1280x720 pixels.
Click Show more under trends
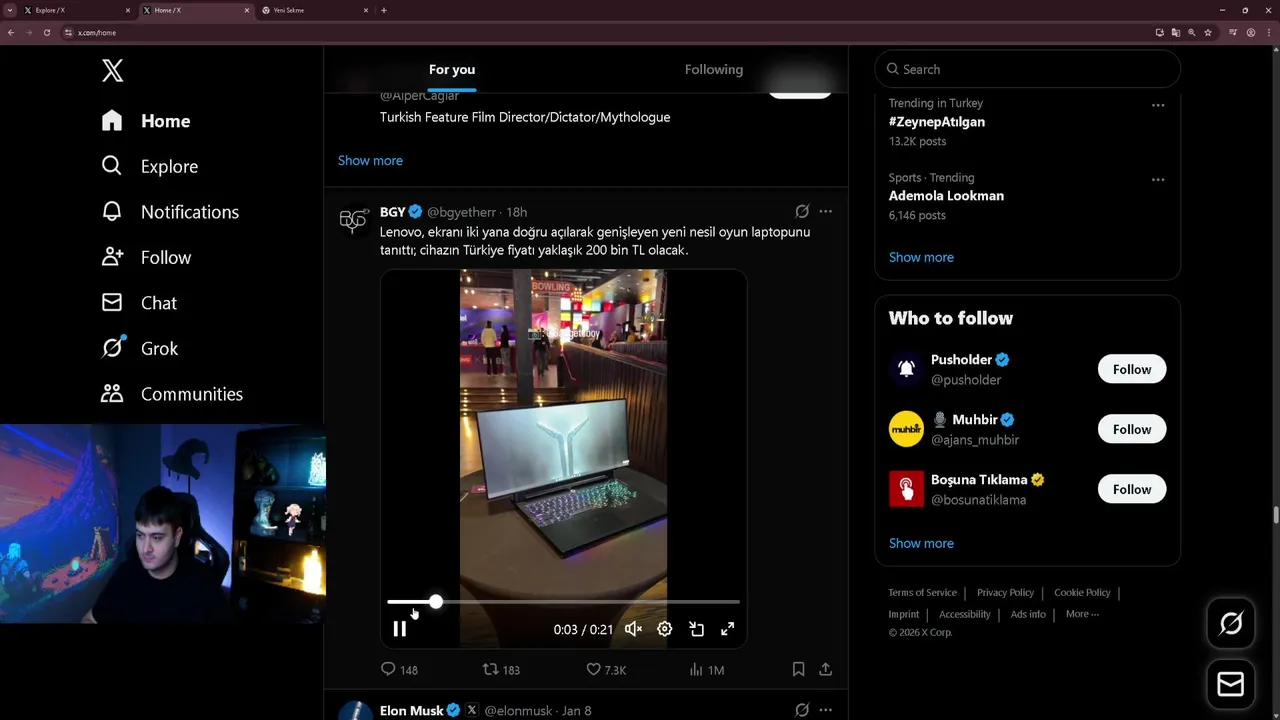[x=921, y=257]
